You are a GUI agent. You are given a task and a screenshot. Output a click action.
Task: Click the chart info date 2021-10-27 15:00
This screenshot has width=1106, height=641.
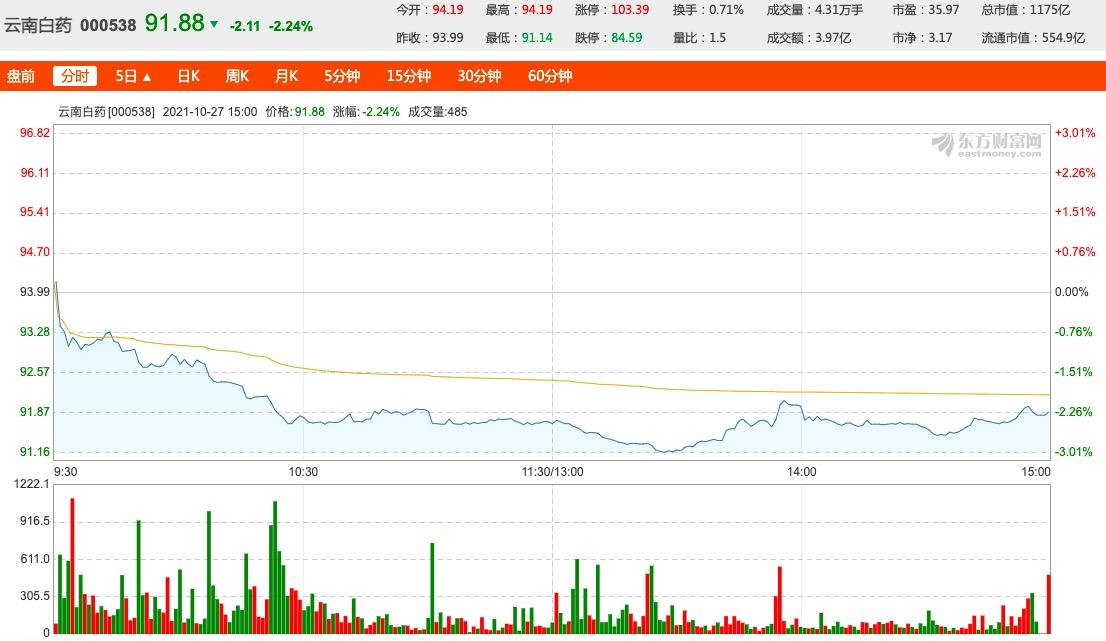(x=209, y=111)
